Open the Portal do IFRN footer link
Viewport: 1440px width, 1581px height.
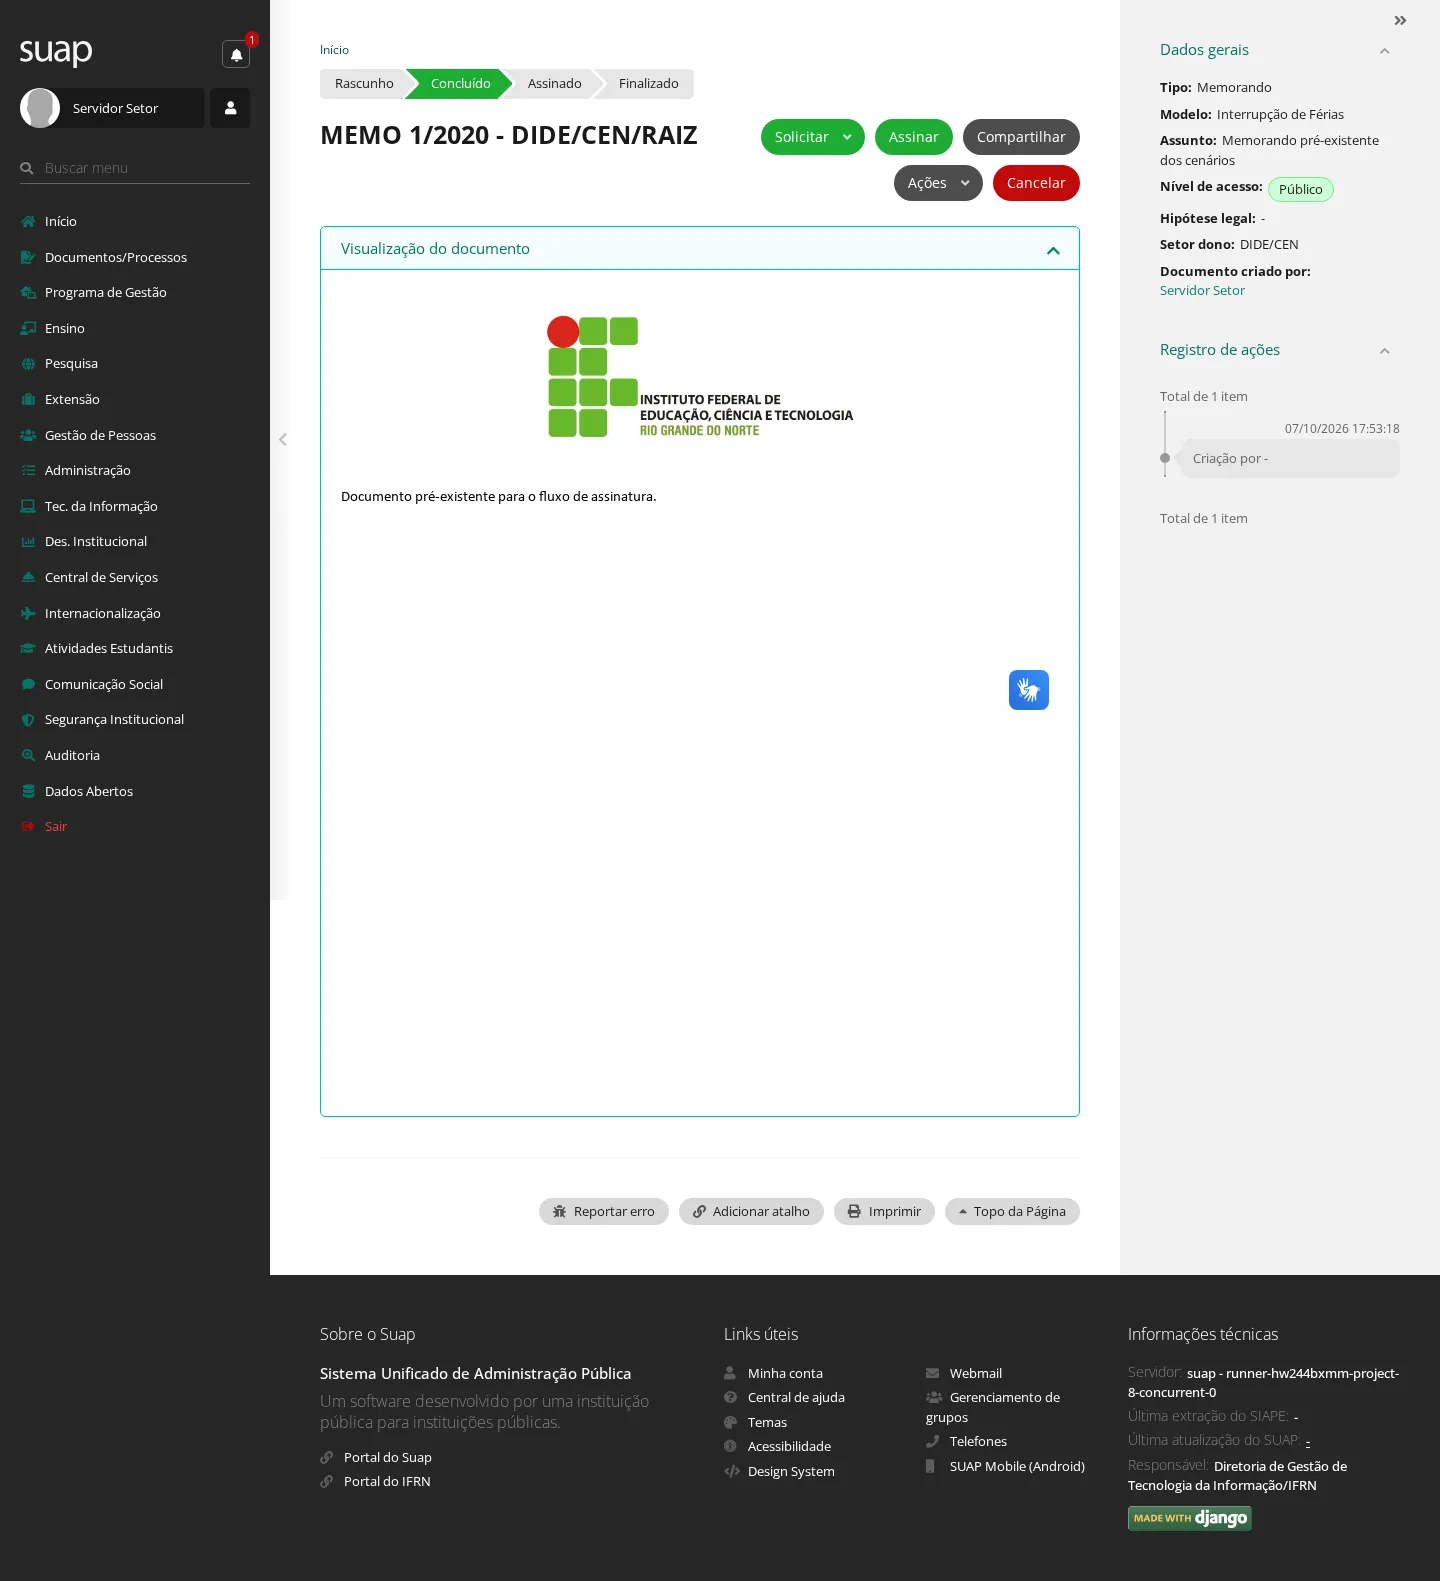pos(387,1481)
